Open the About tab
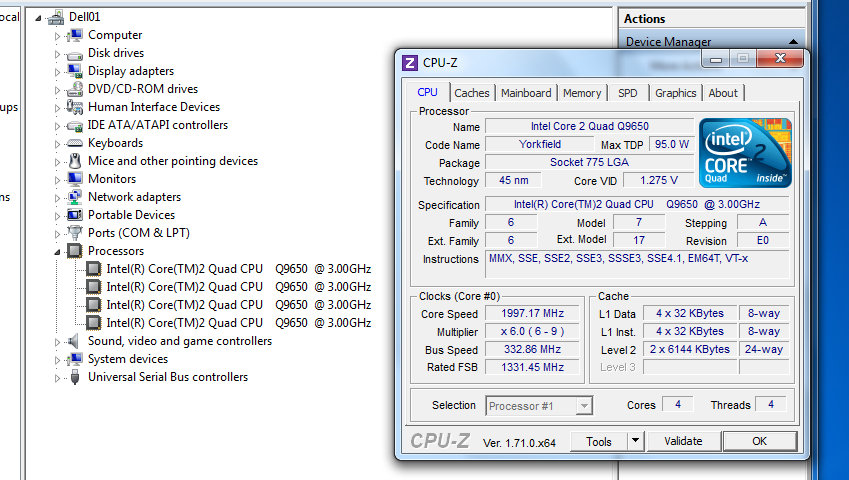849x480 pixels. click(723, 93)
